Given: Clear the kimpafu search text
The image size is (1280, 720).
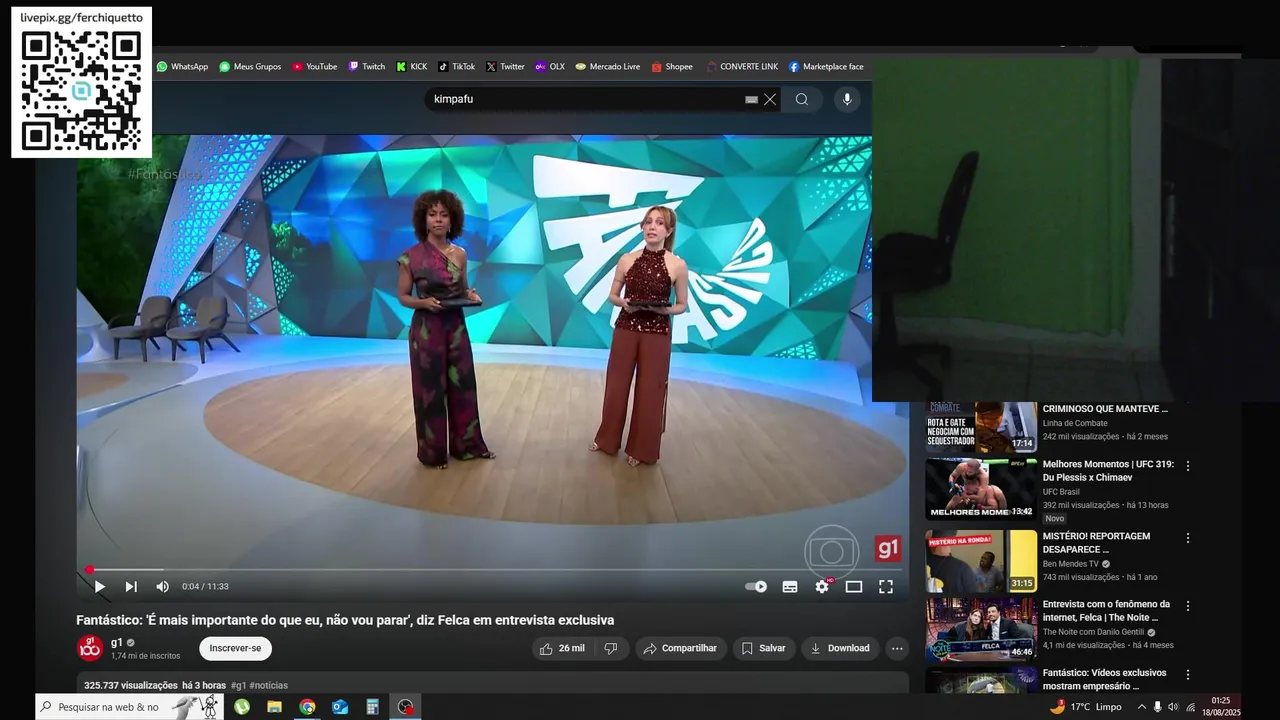Looking at the screenshot, I should (770, 99).
